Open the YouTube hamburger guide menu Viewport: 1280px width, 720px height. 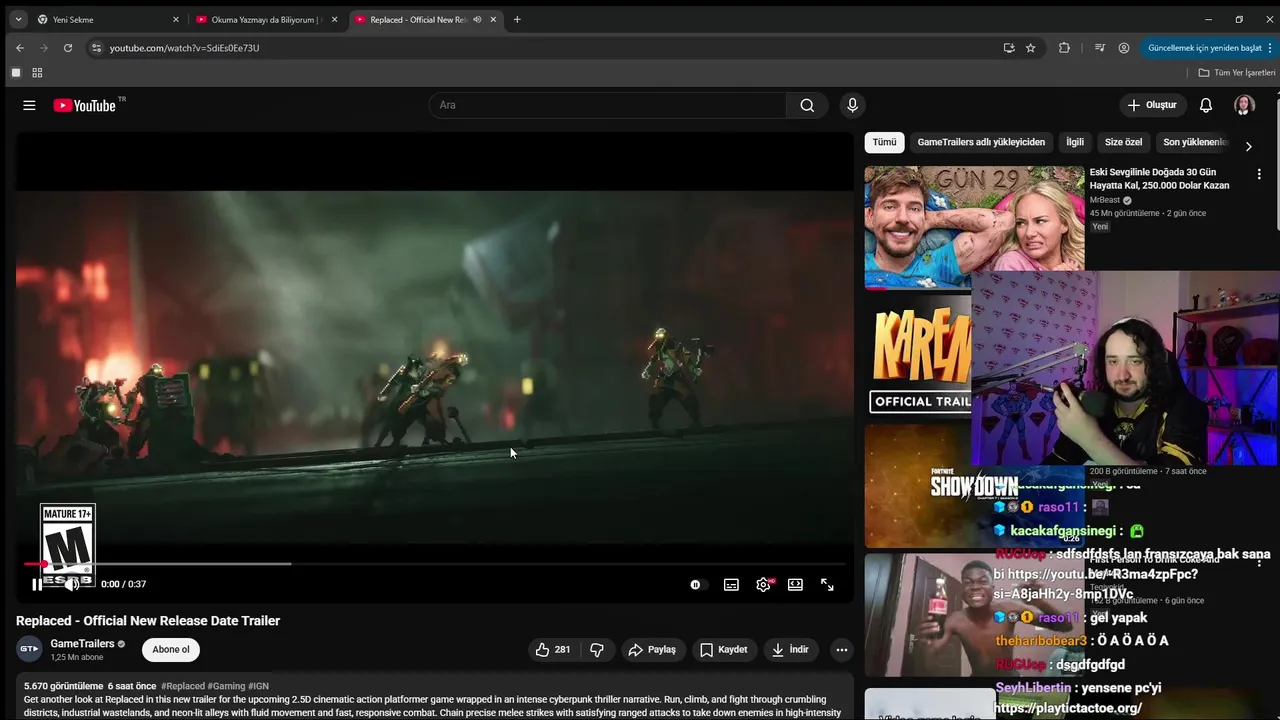point(29,105)
